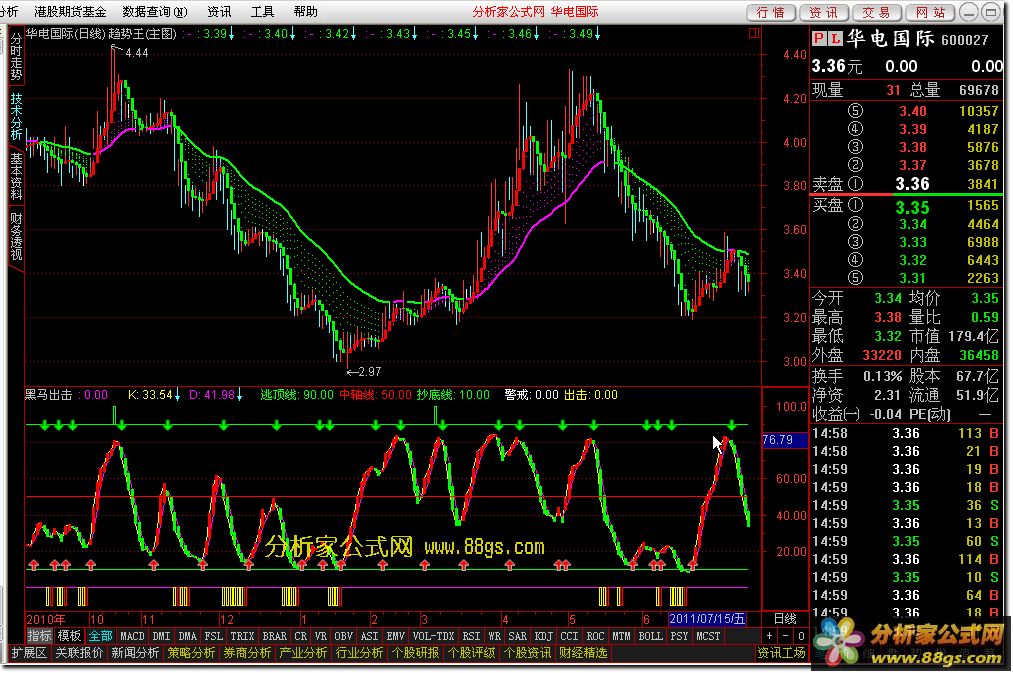Open 关联报价 tab
Viewport: 1013px width, 673px height.
click(79, 653)
